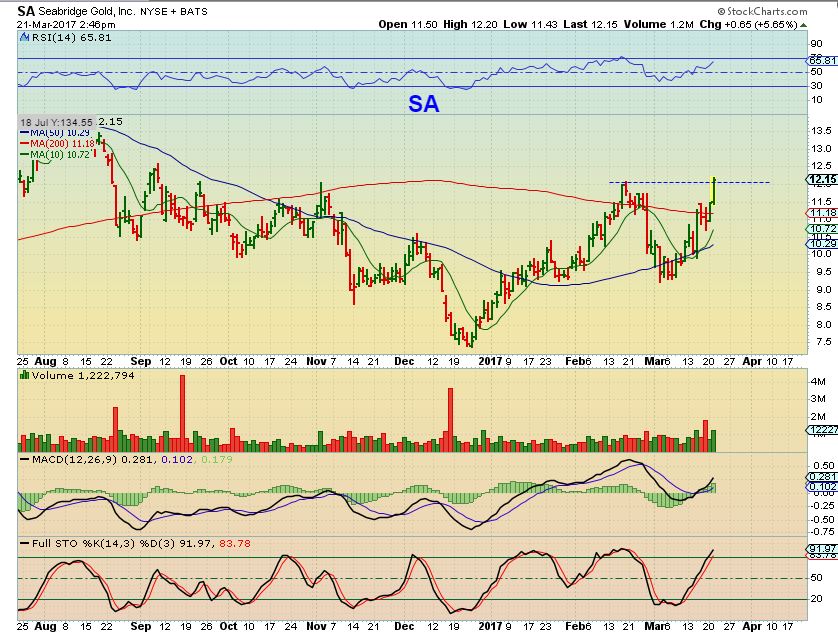Viewport: 838px width, 636px height.
Task: Click the green up-arrow beside the change percentage
Action: pyautogui.click(x=803, y=25)
